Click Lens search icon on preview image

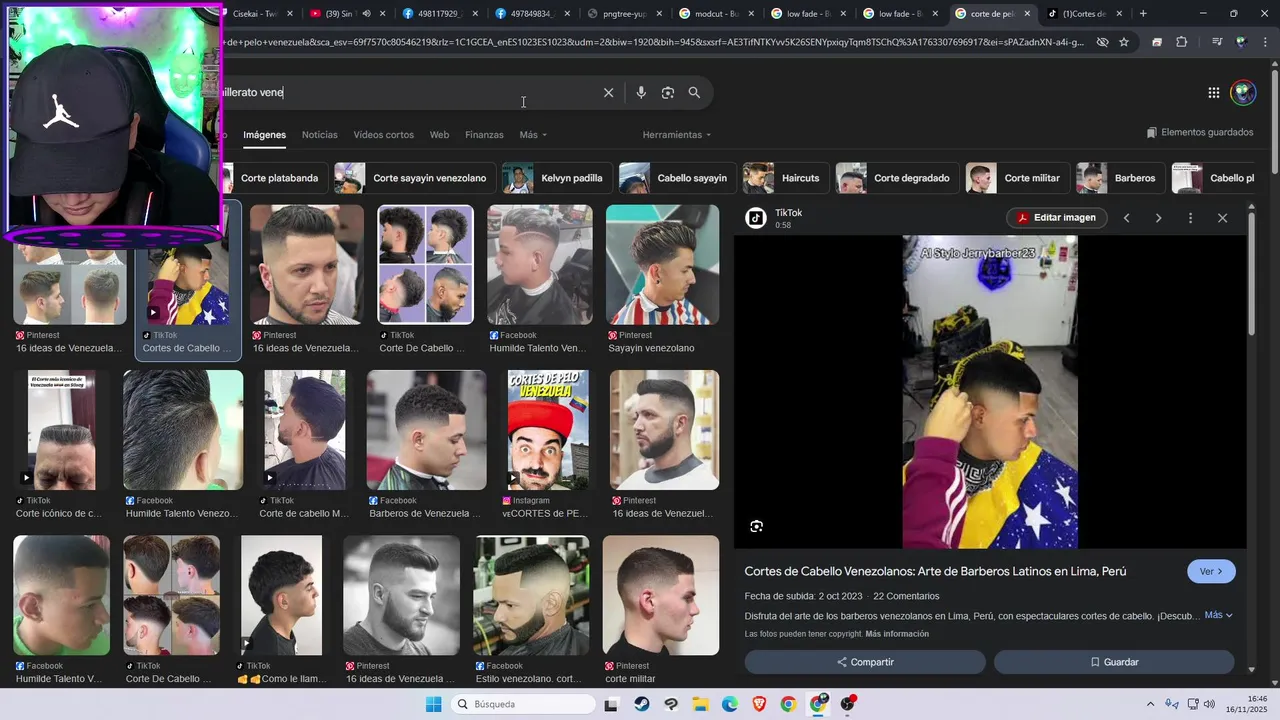[757, 526]
